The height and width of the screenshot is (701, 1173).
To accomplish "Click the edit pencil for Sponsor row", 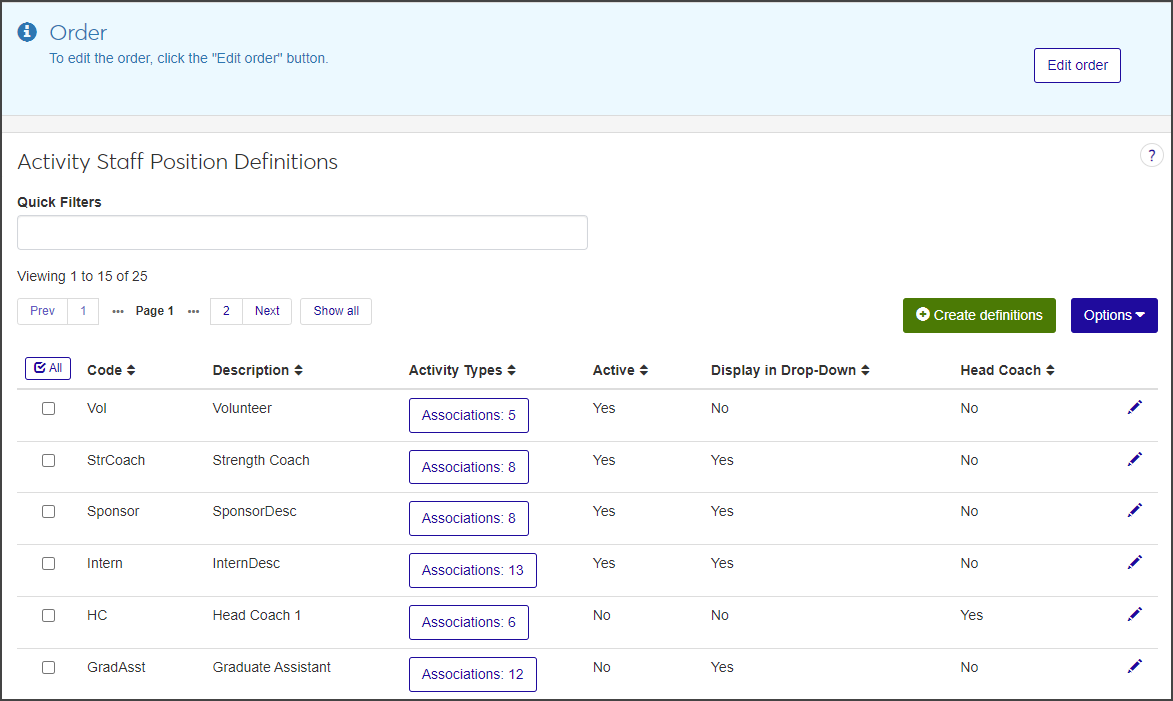I will pyautogui.click(x=1134, y=510).
